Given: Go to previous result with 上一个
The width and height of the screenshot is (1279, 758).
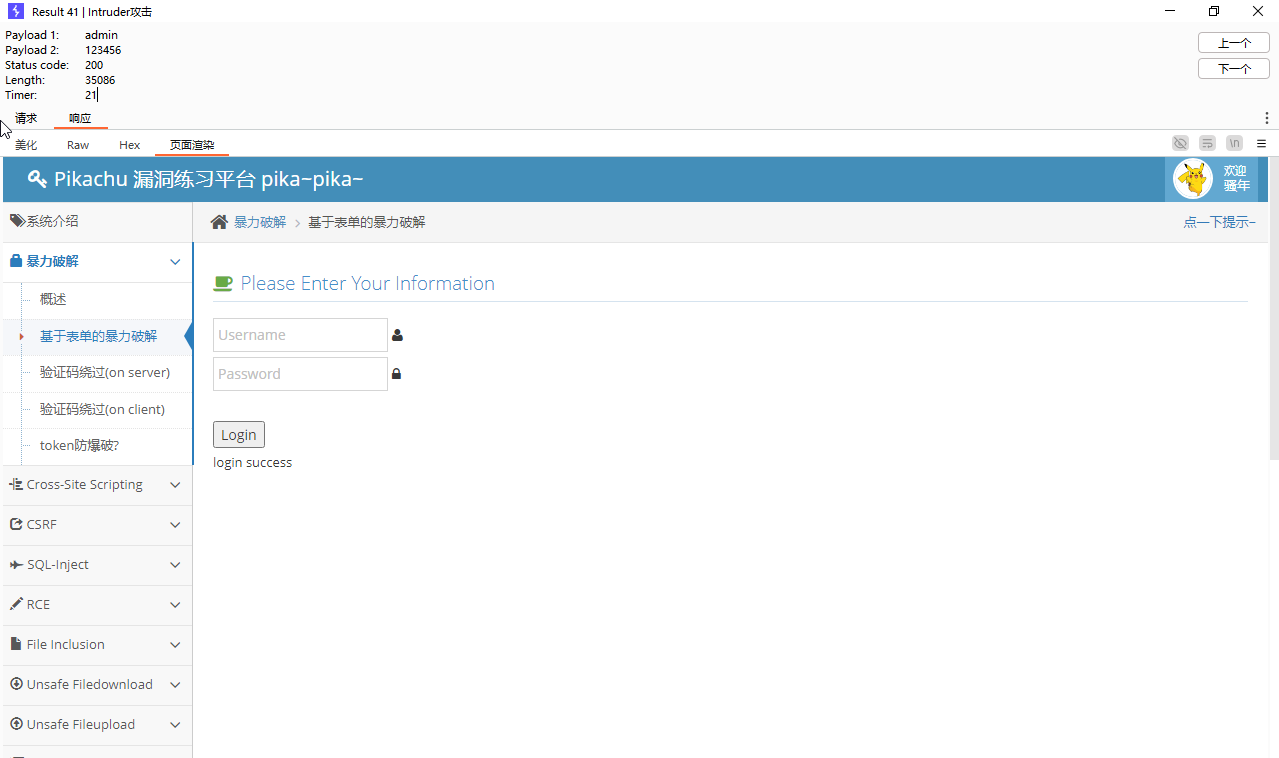Looking at the screenshot, I should click(x=1234, y=43).
